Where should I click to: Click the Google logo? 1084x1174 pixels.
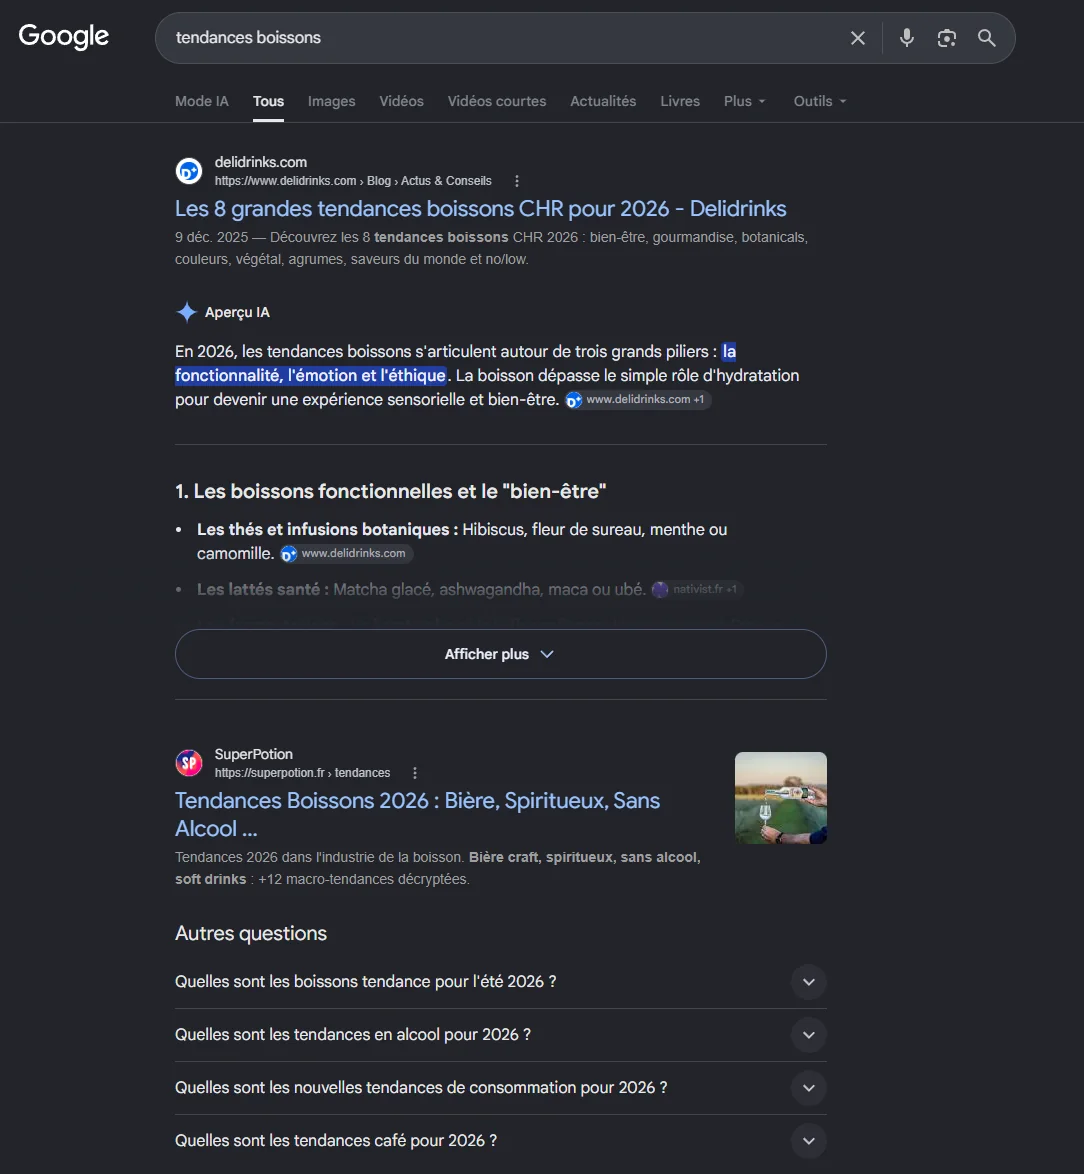pos(64,36)
